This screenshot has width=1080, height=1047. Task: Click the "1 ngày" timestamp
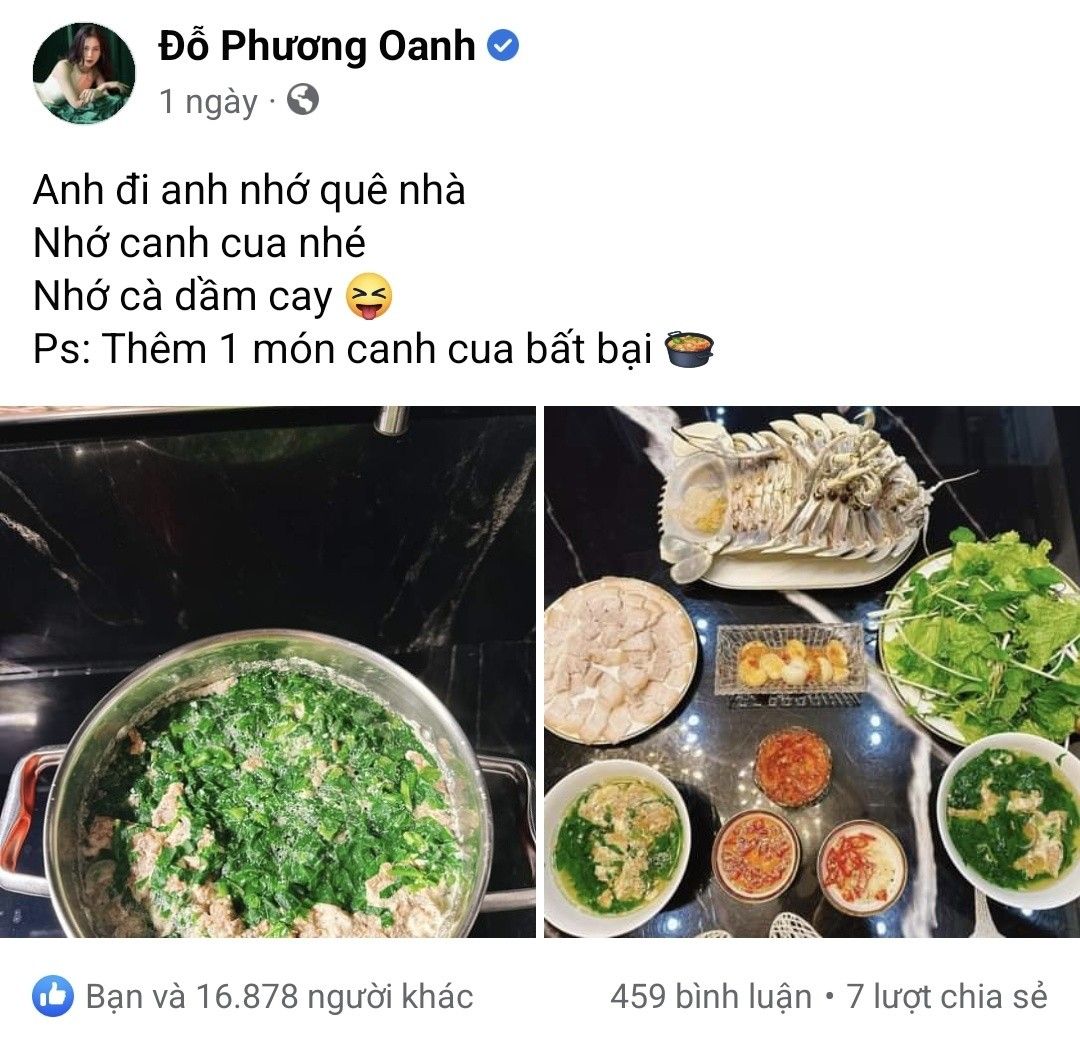point(208,102)
